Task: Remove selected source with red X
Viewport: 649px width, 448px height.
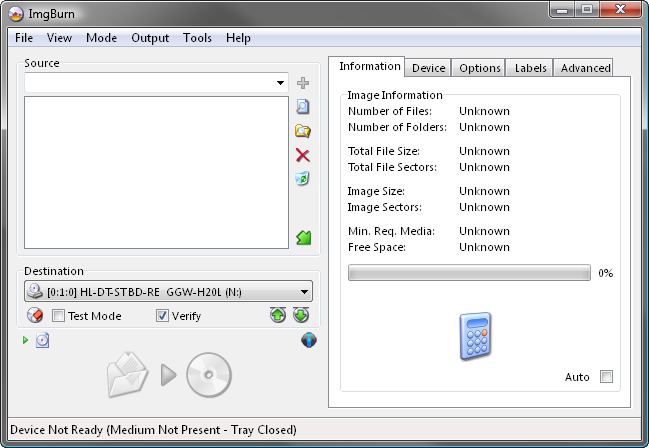Action: click(x=303, y=155)
